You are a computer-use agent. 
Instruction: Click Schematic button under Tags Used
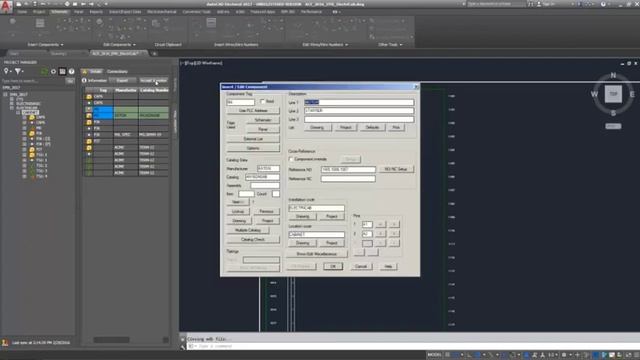[x=263, y=120]
